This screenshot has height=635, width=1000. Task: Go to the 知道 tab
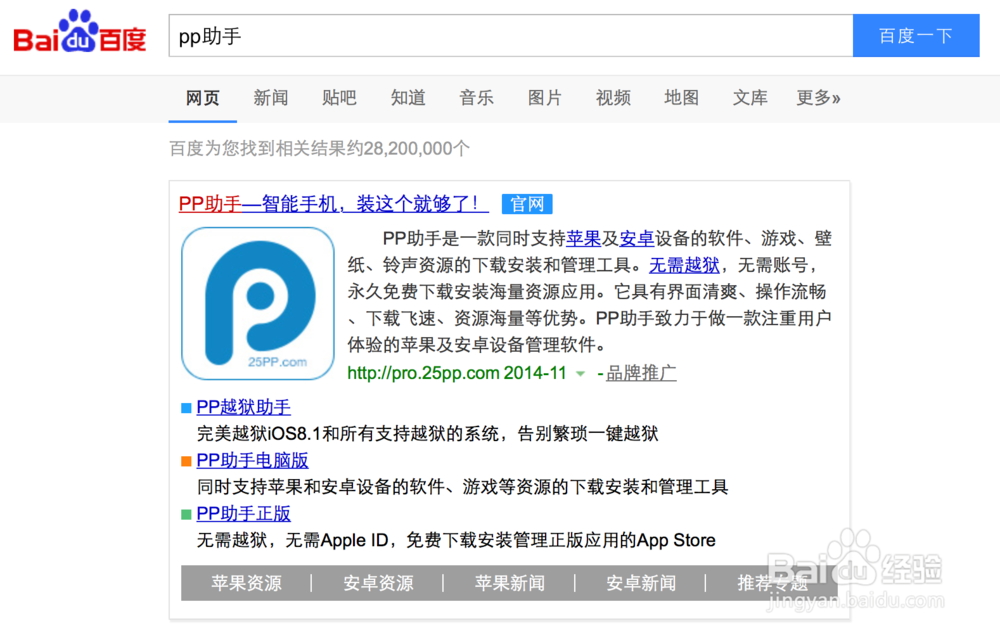[x=408, y=98]
